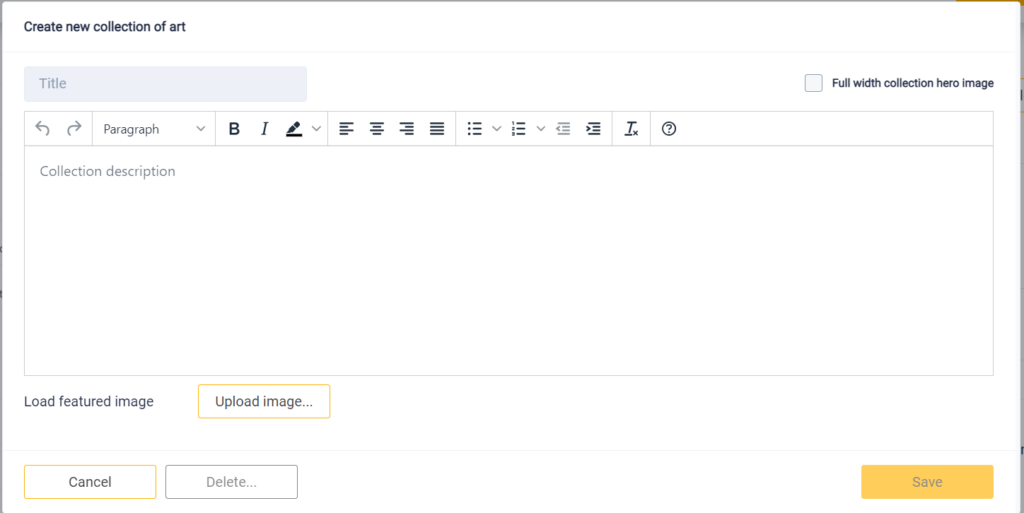Click the Undo arrow icon
The width and height of the screenshot is (1024, 513).
click(42, 129)
